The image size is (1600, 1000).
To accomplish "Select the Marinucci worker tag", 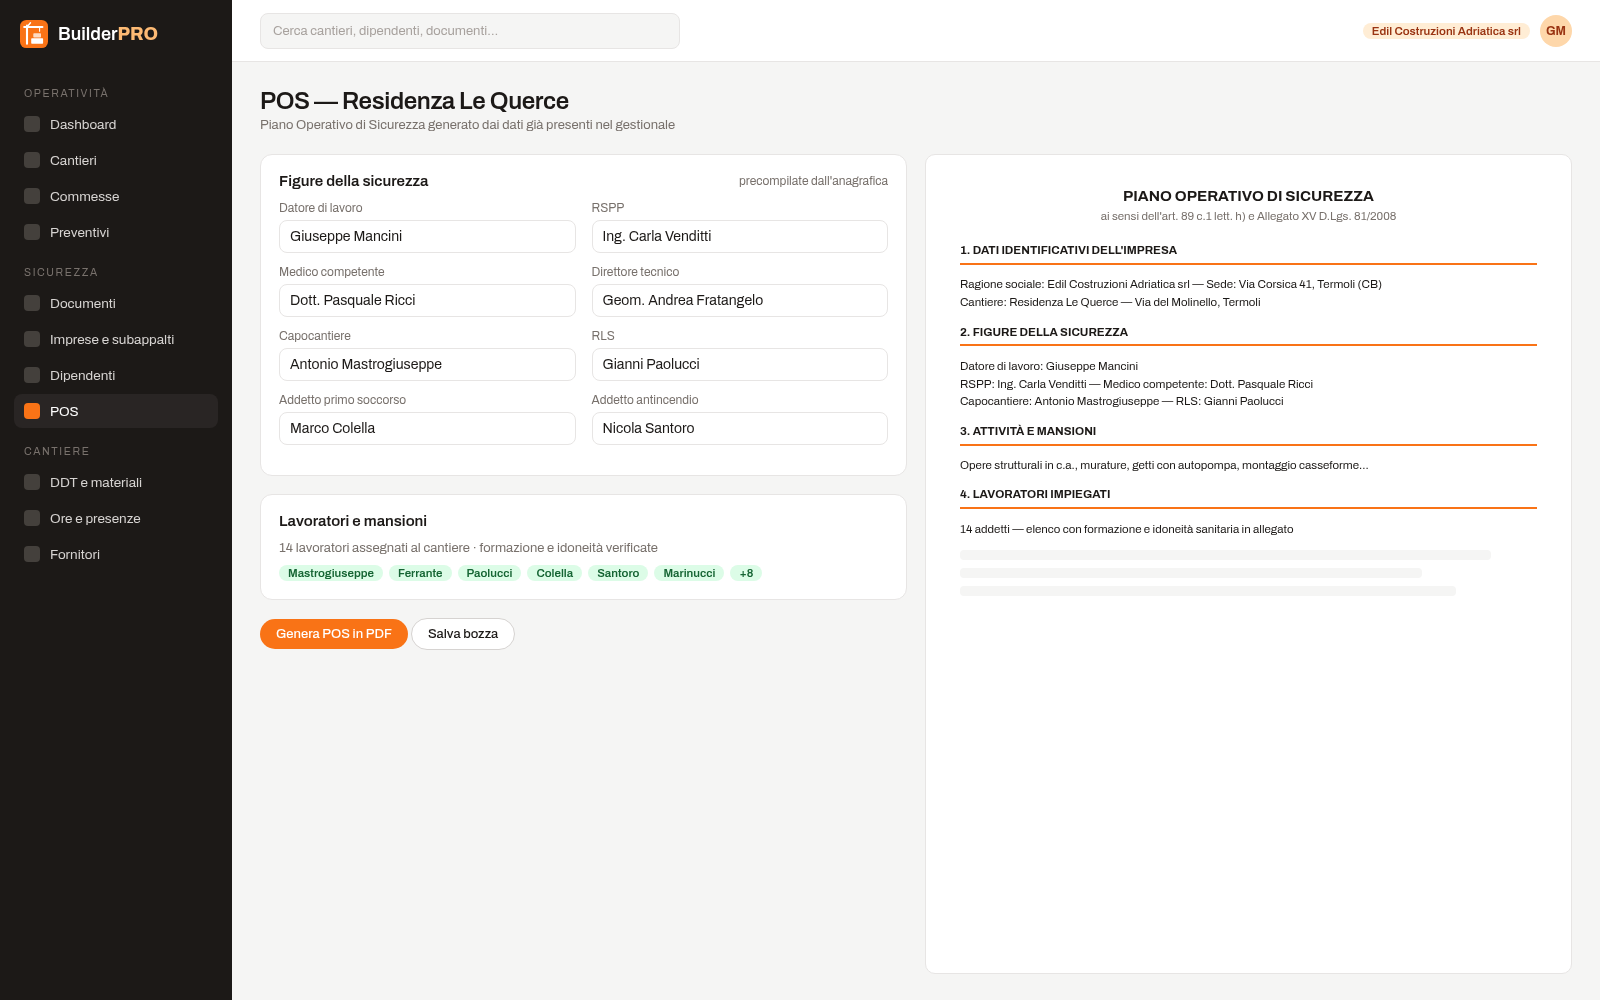I will [689, 573].
